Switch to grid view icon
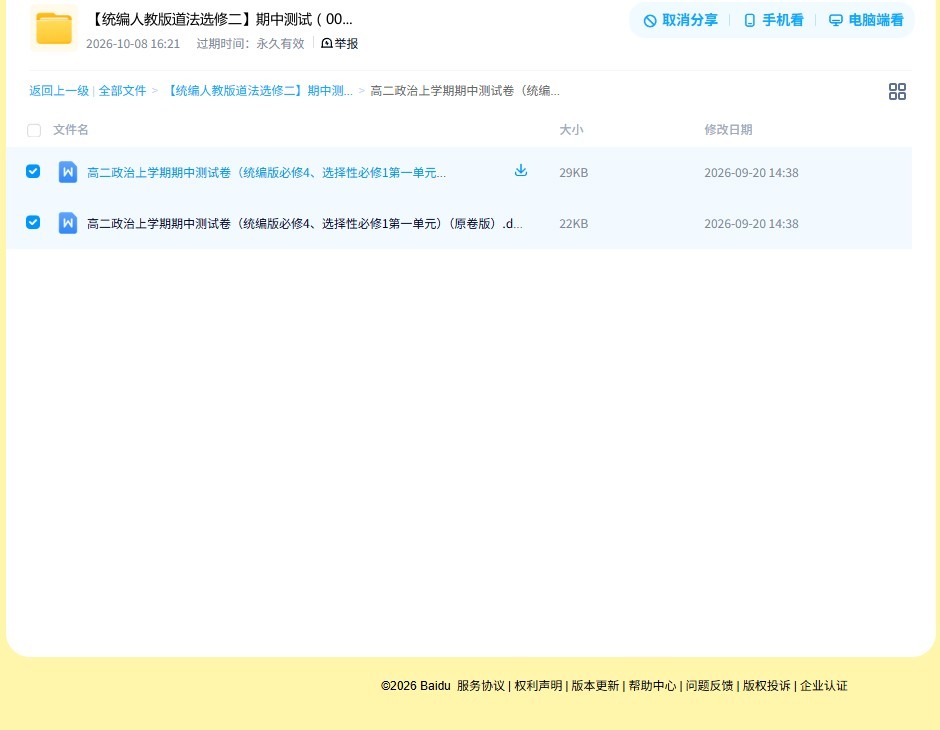Viewport: 940px width, 730px height. click(897, 92)
